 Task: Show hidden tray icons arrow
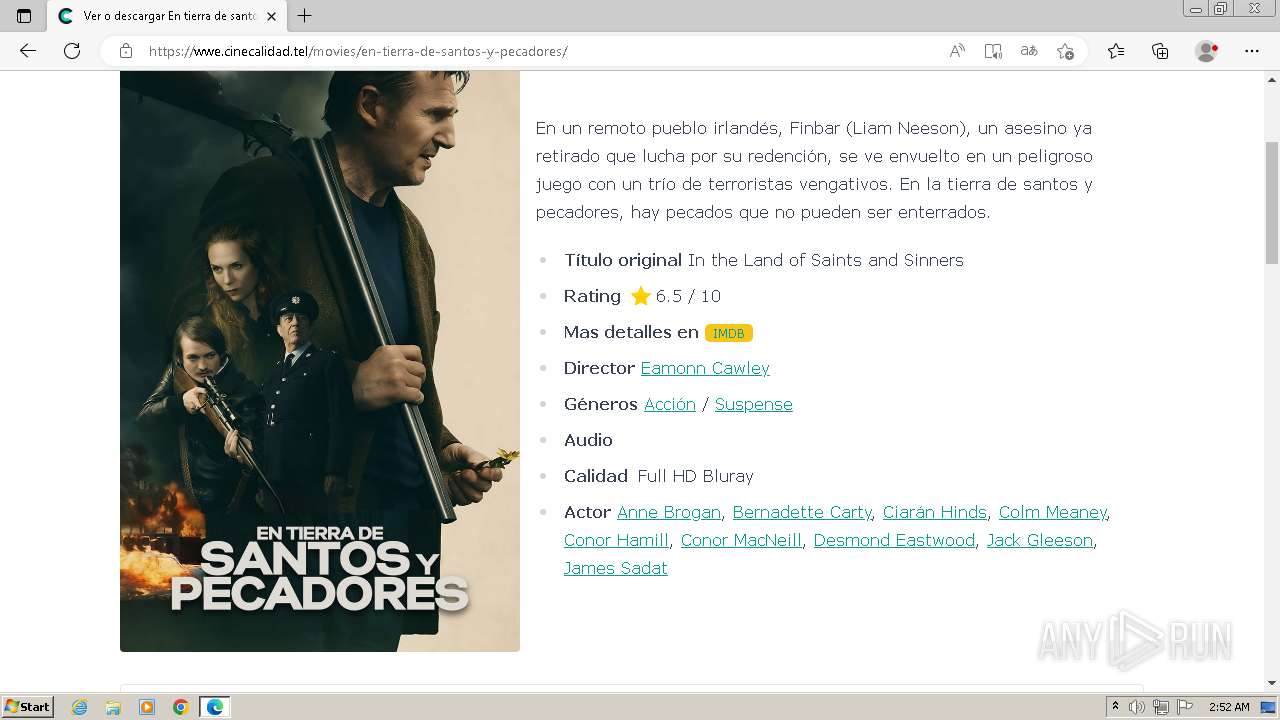click(1115, 707)
